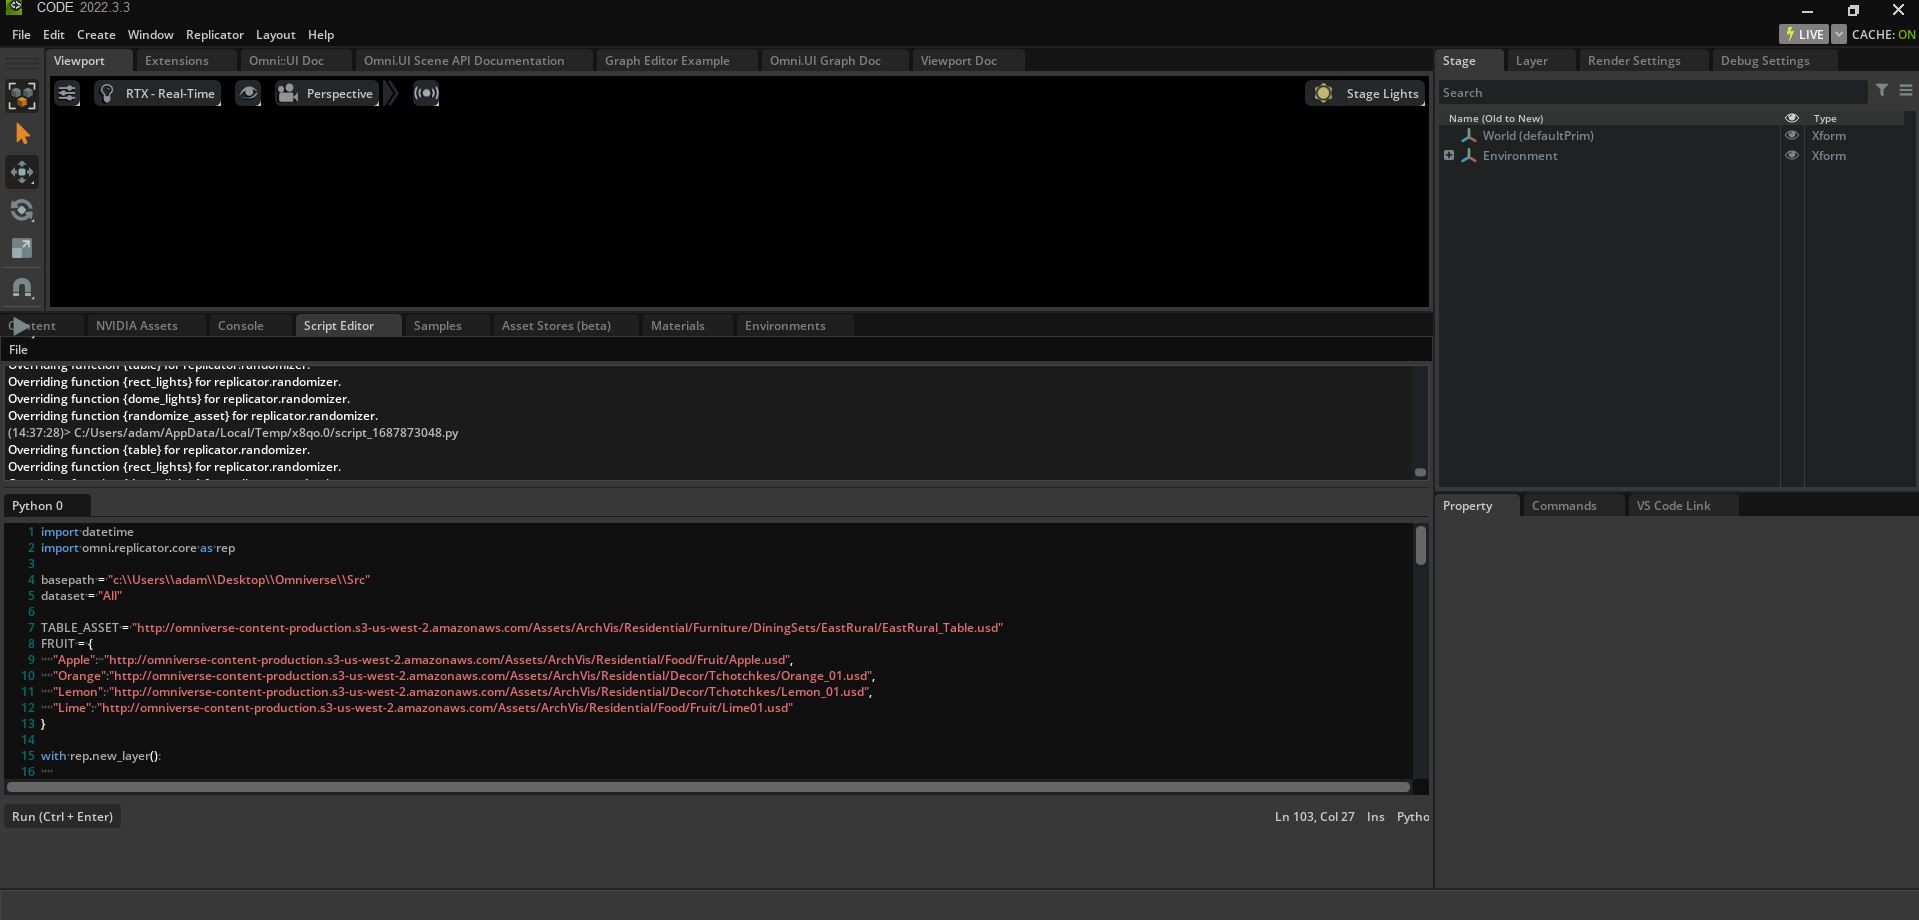Choose the Scale tool in left toolbar

point(22,248)
